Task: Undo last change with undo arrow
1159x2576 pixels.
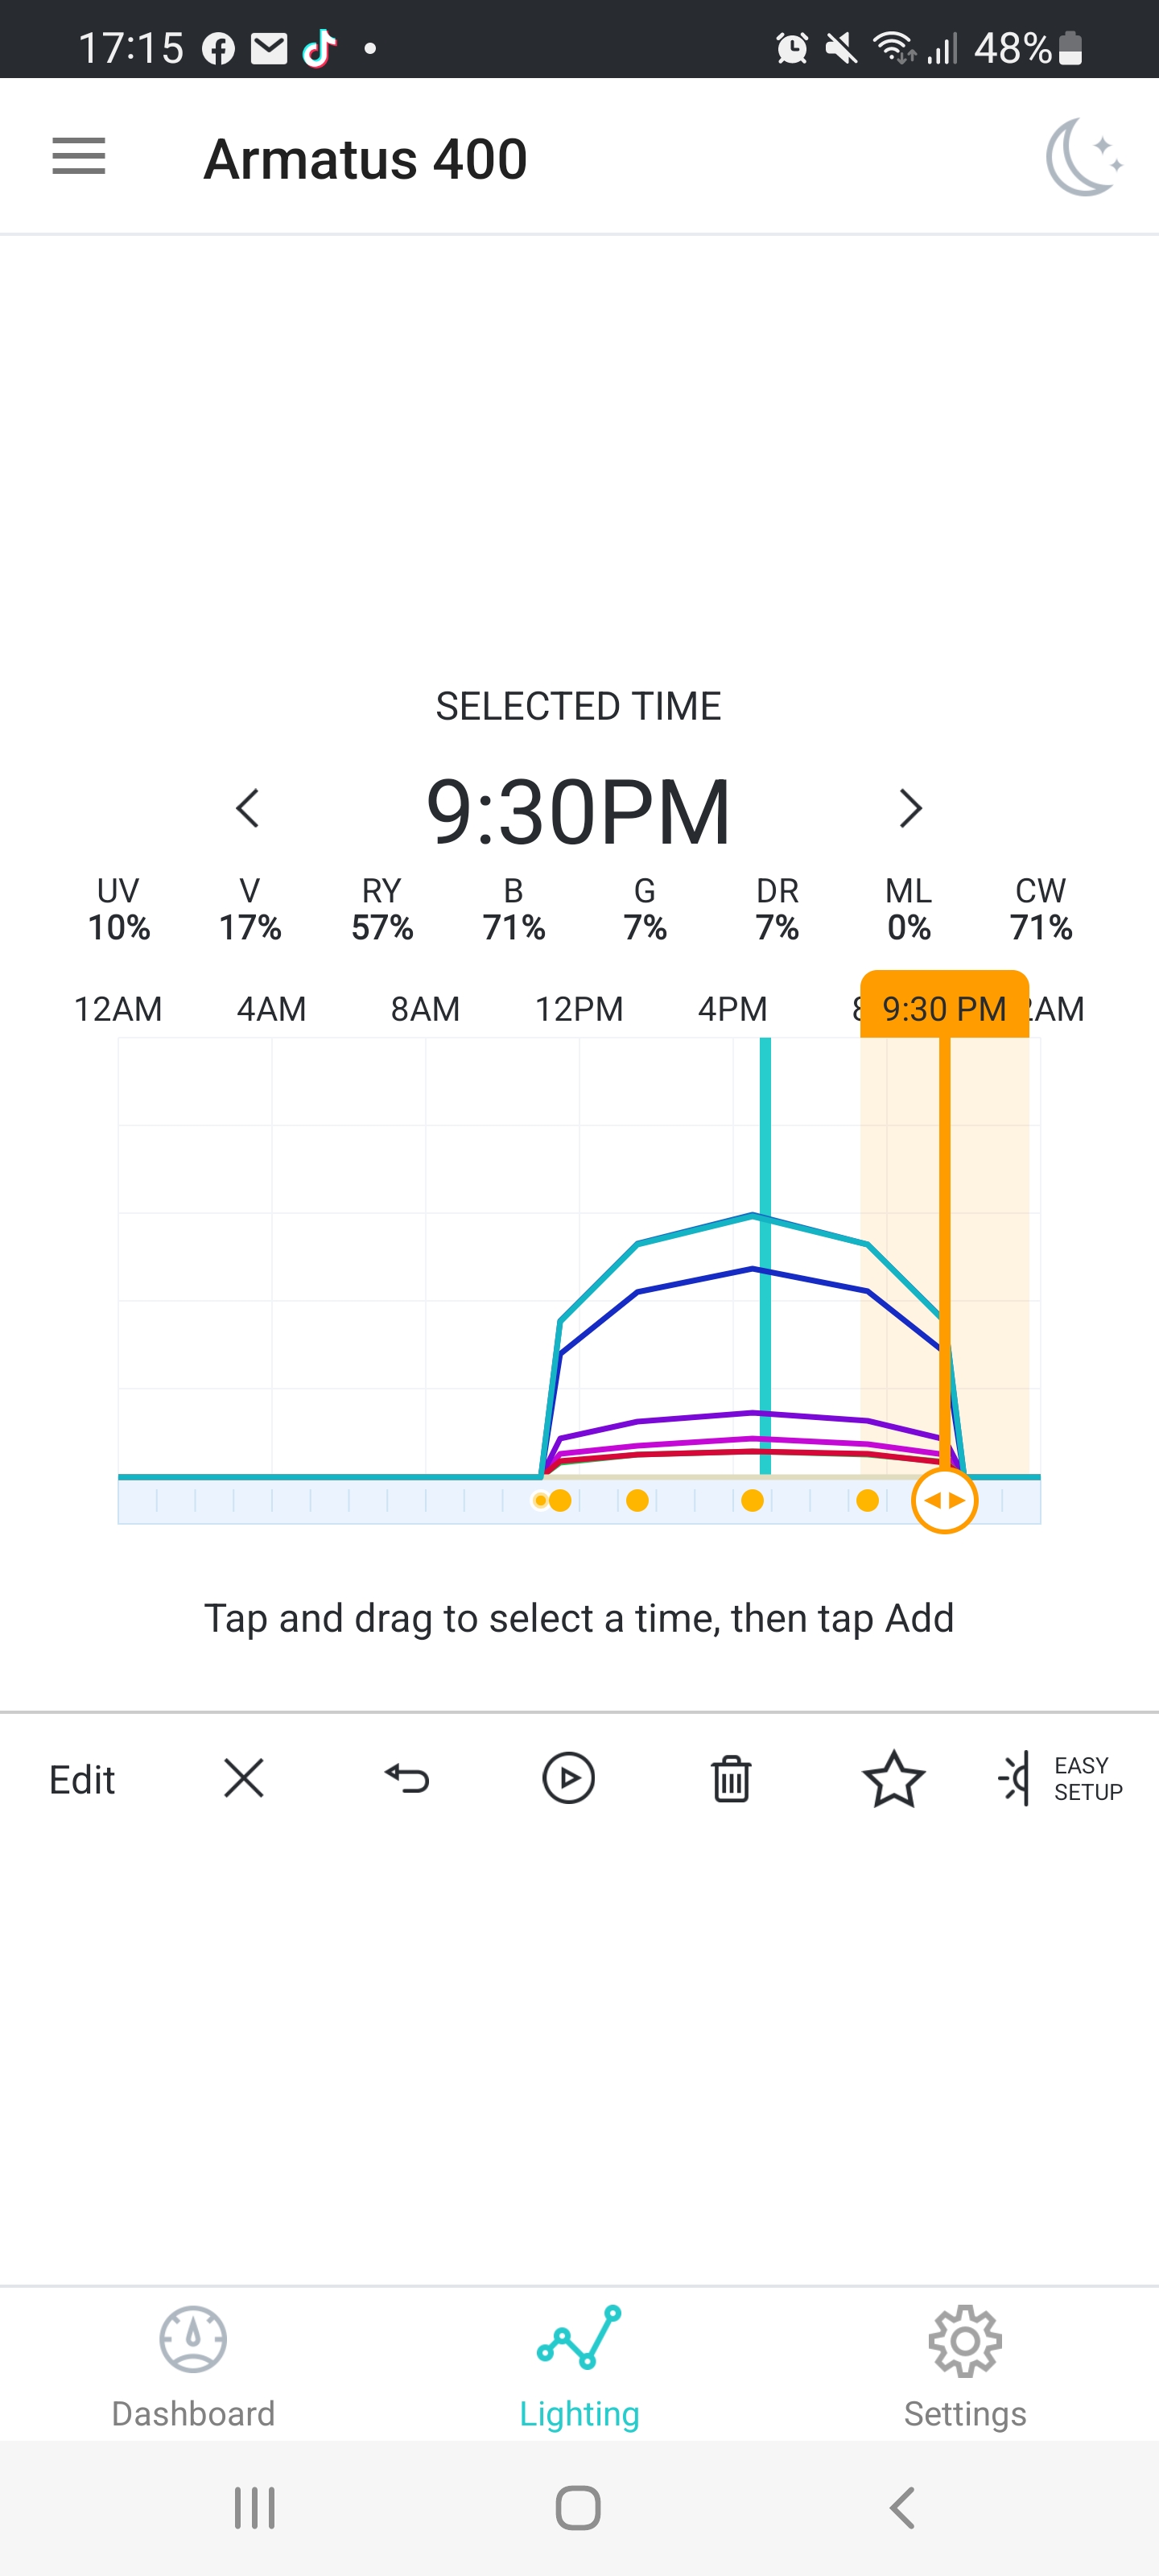Action: 406,1778
